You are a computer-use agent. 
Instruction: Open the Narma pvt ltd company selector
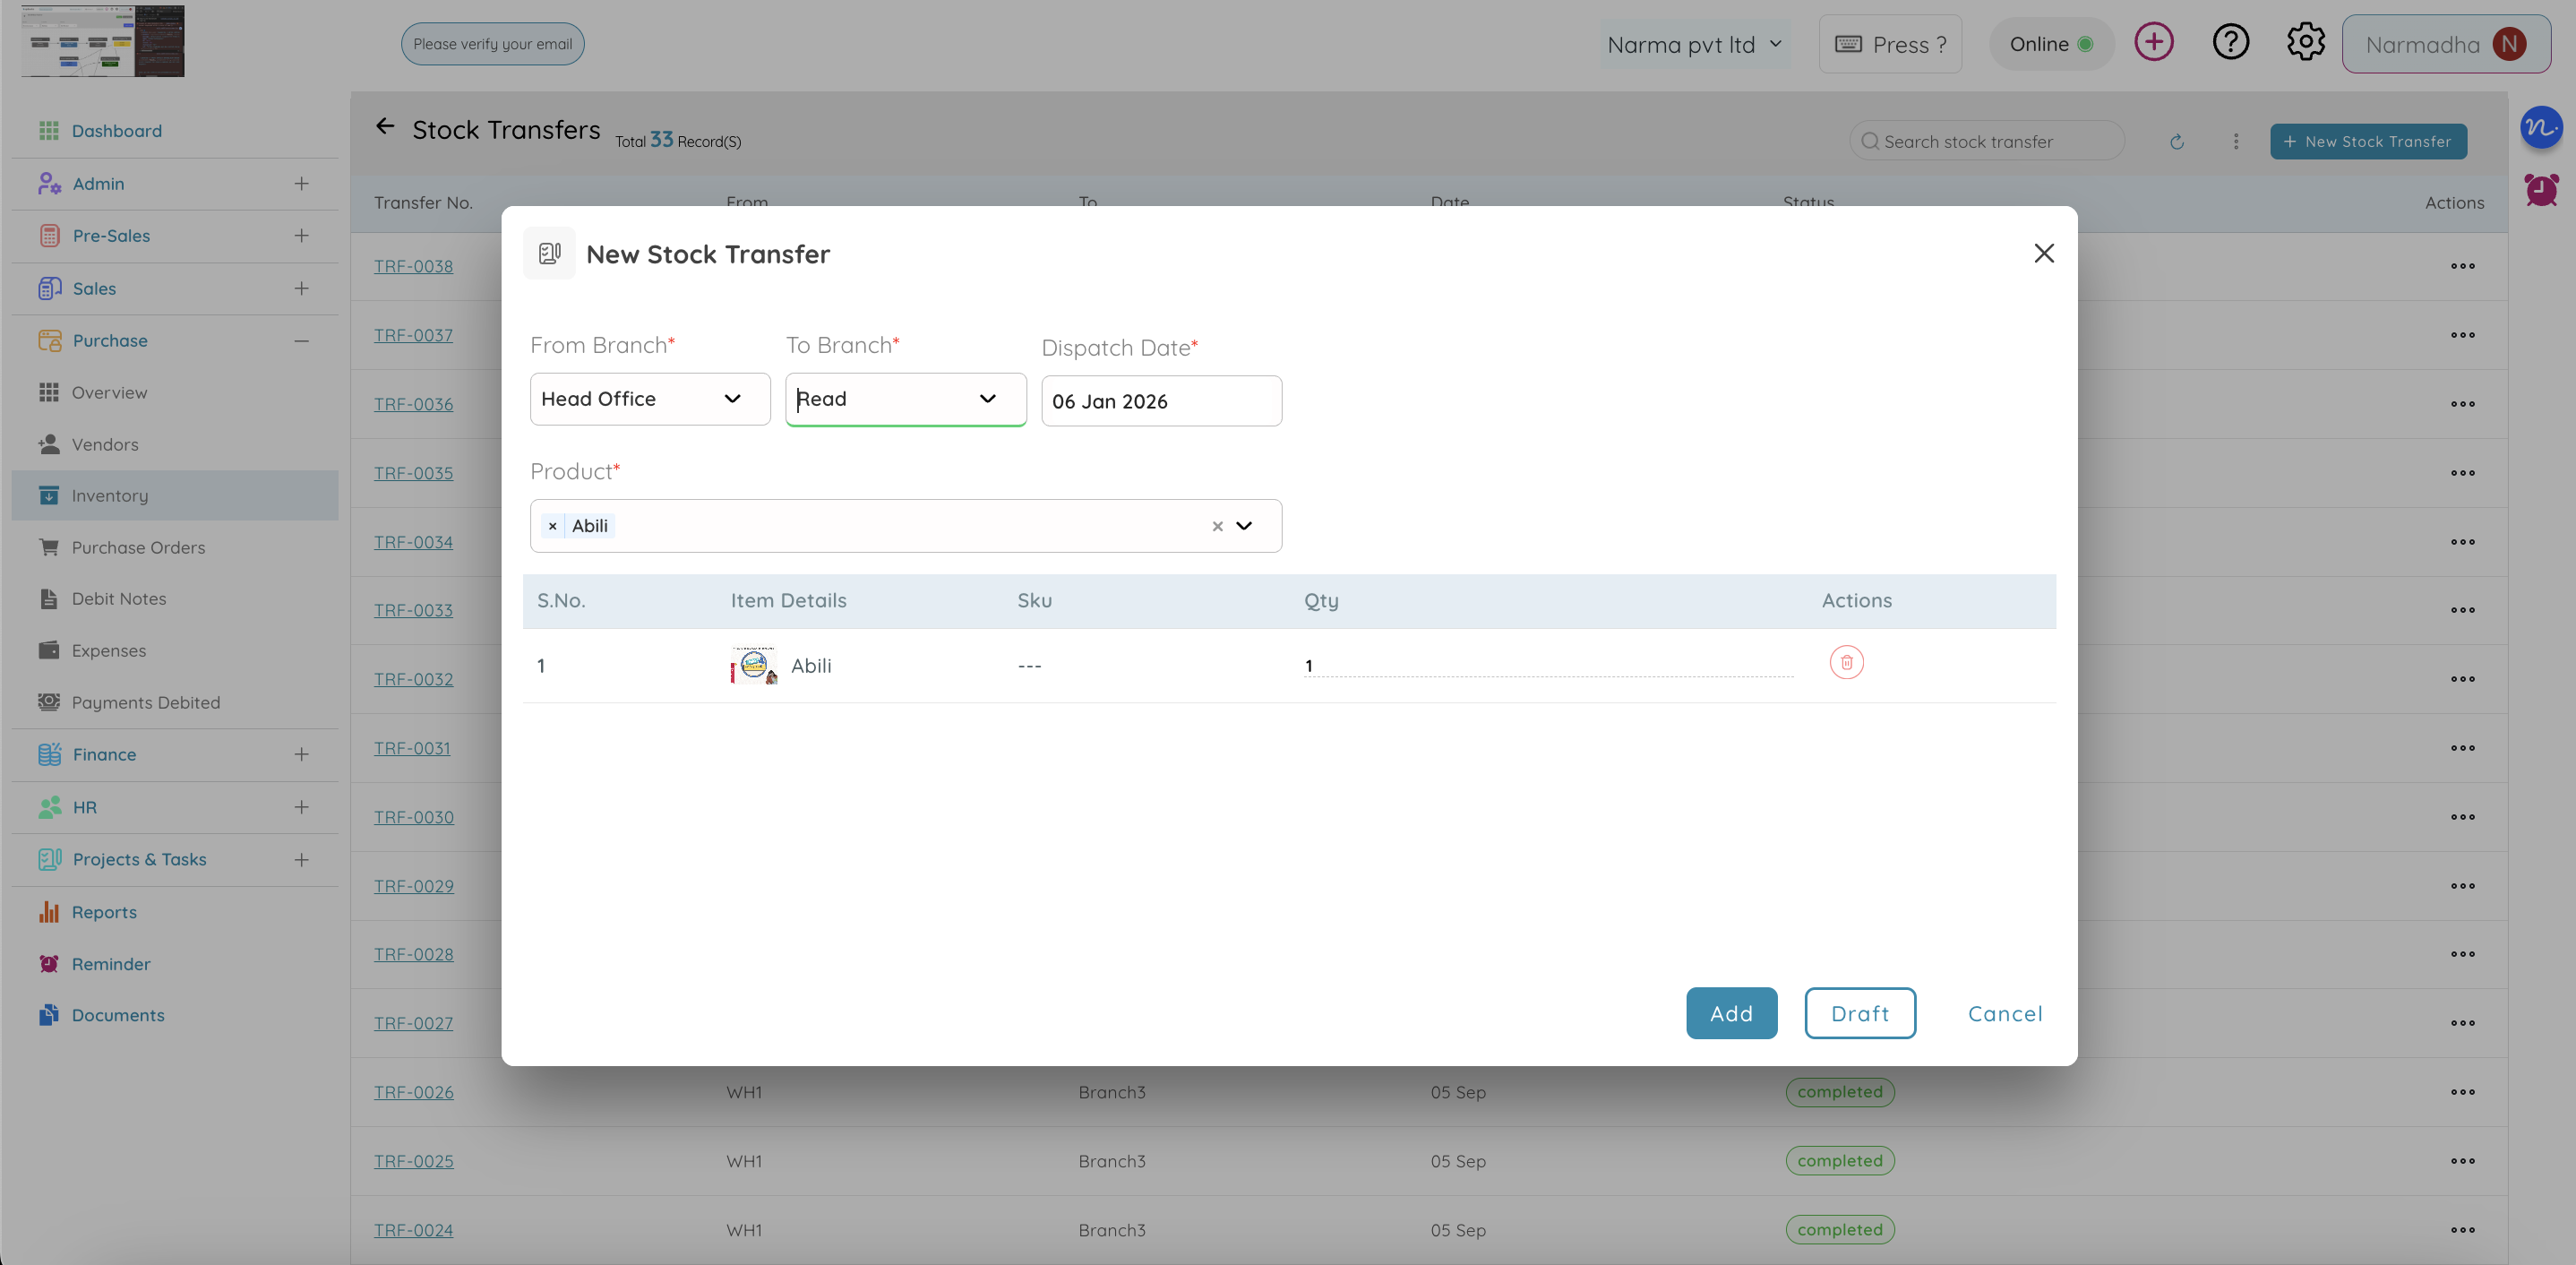[x=1694, y=45]
